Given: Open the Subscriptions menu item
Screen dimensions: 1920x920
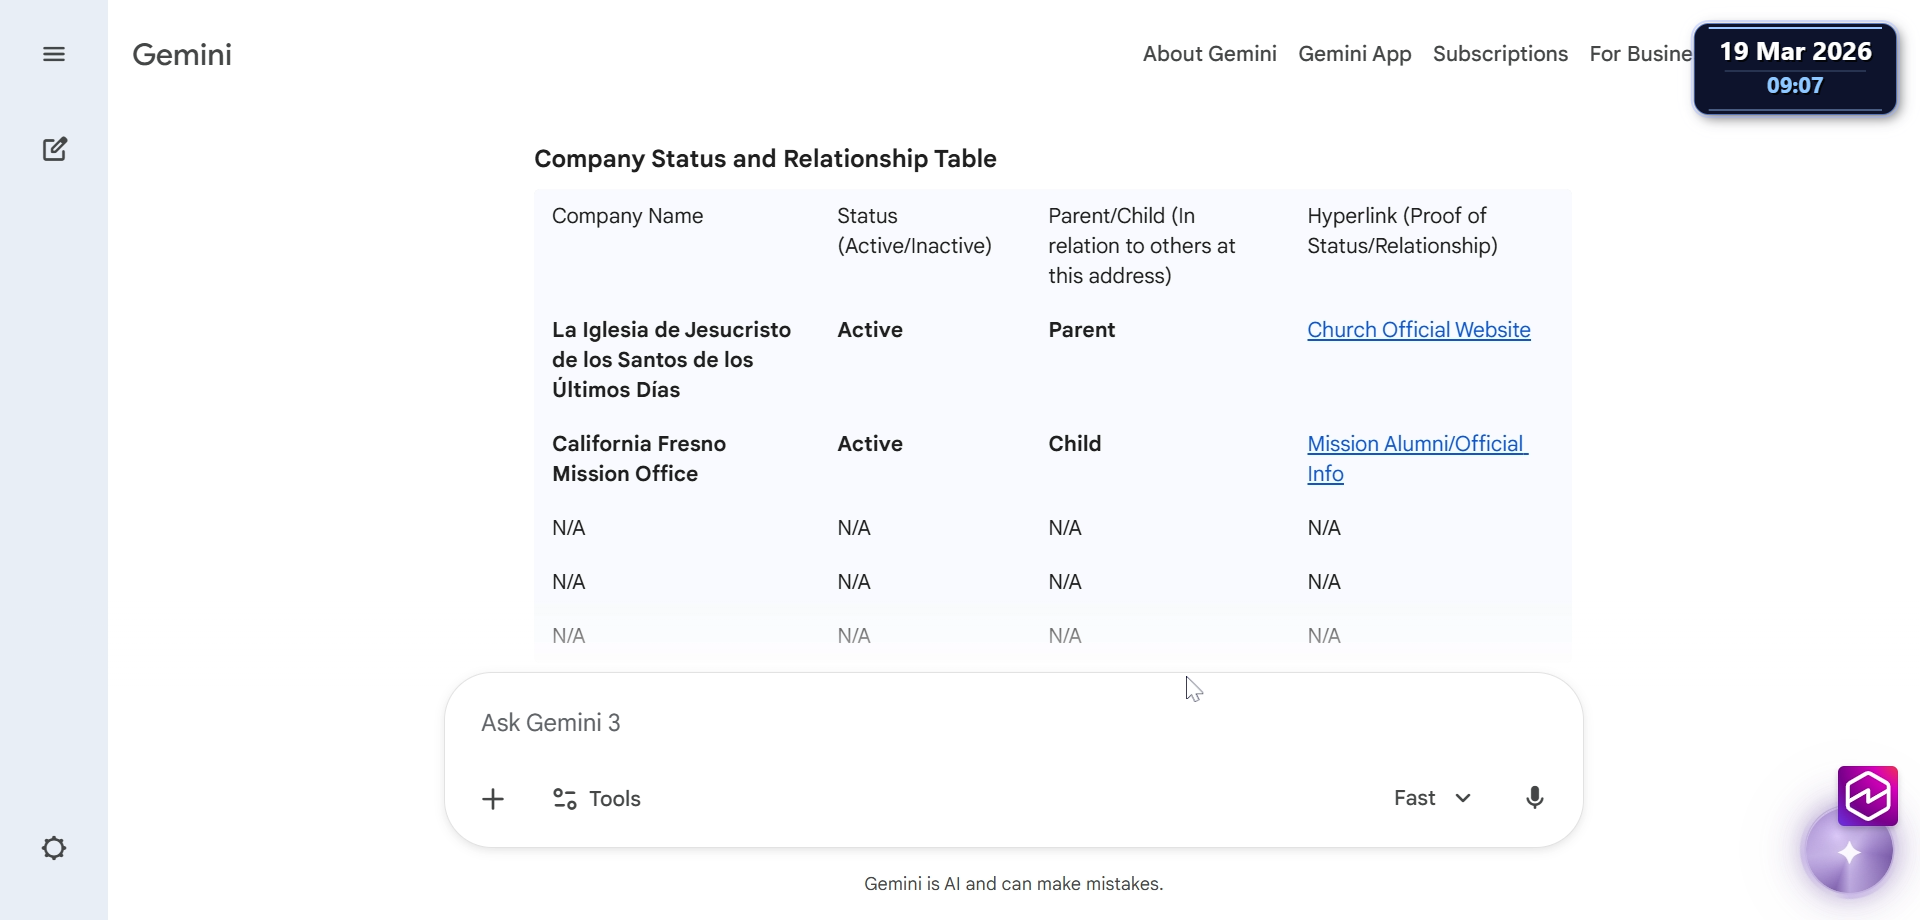Looking at the screenshot, I should (1500, 54).
